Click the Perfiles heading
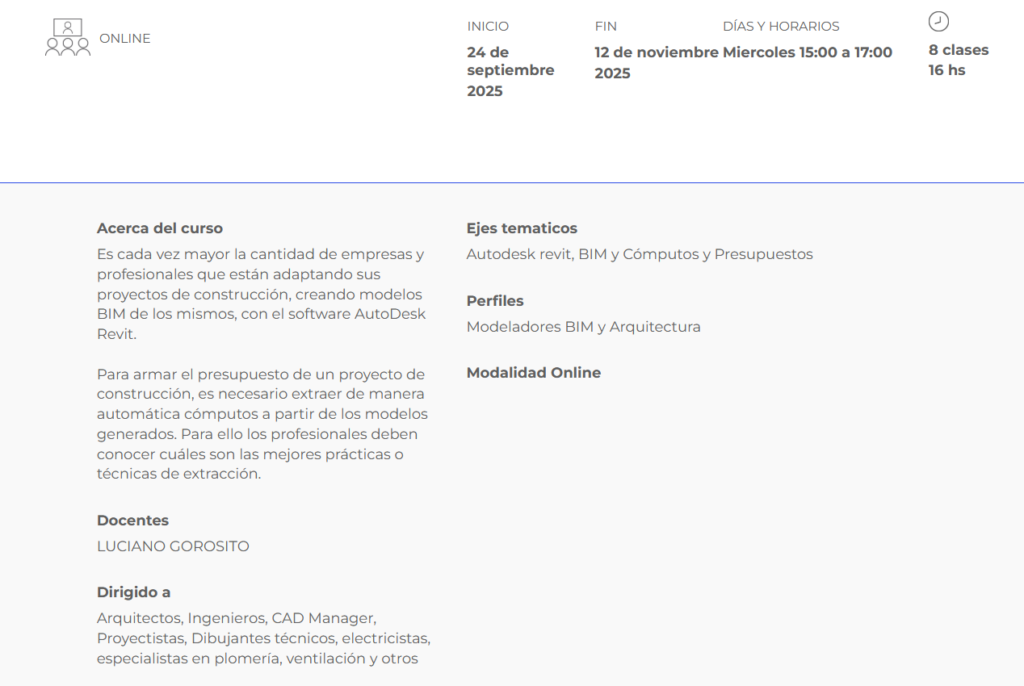1024x686 pixels. (495, 301)
